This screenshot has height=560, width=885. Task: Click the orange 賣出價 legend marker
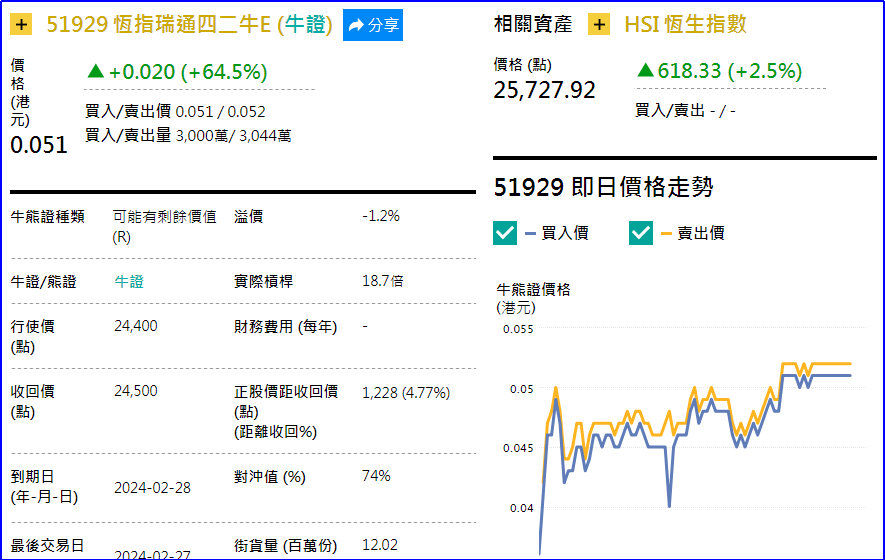[666, 233]
